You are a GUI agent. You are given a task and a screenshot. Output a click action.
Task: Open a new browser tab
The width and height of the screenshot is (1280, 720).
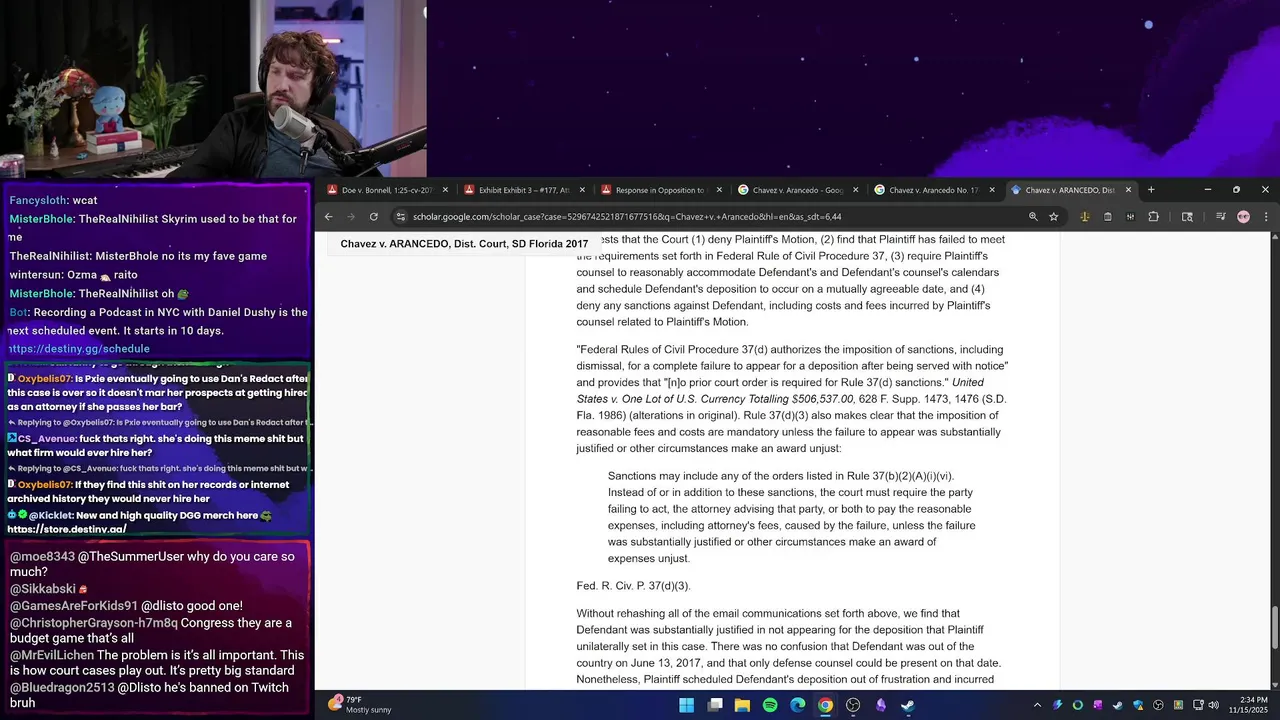click(x=1151, y=190)
